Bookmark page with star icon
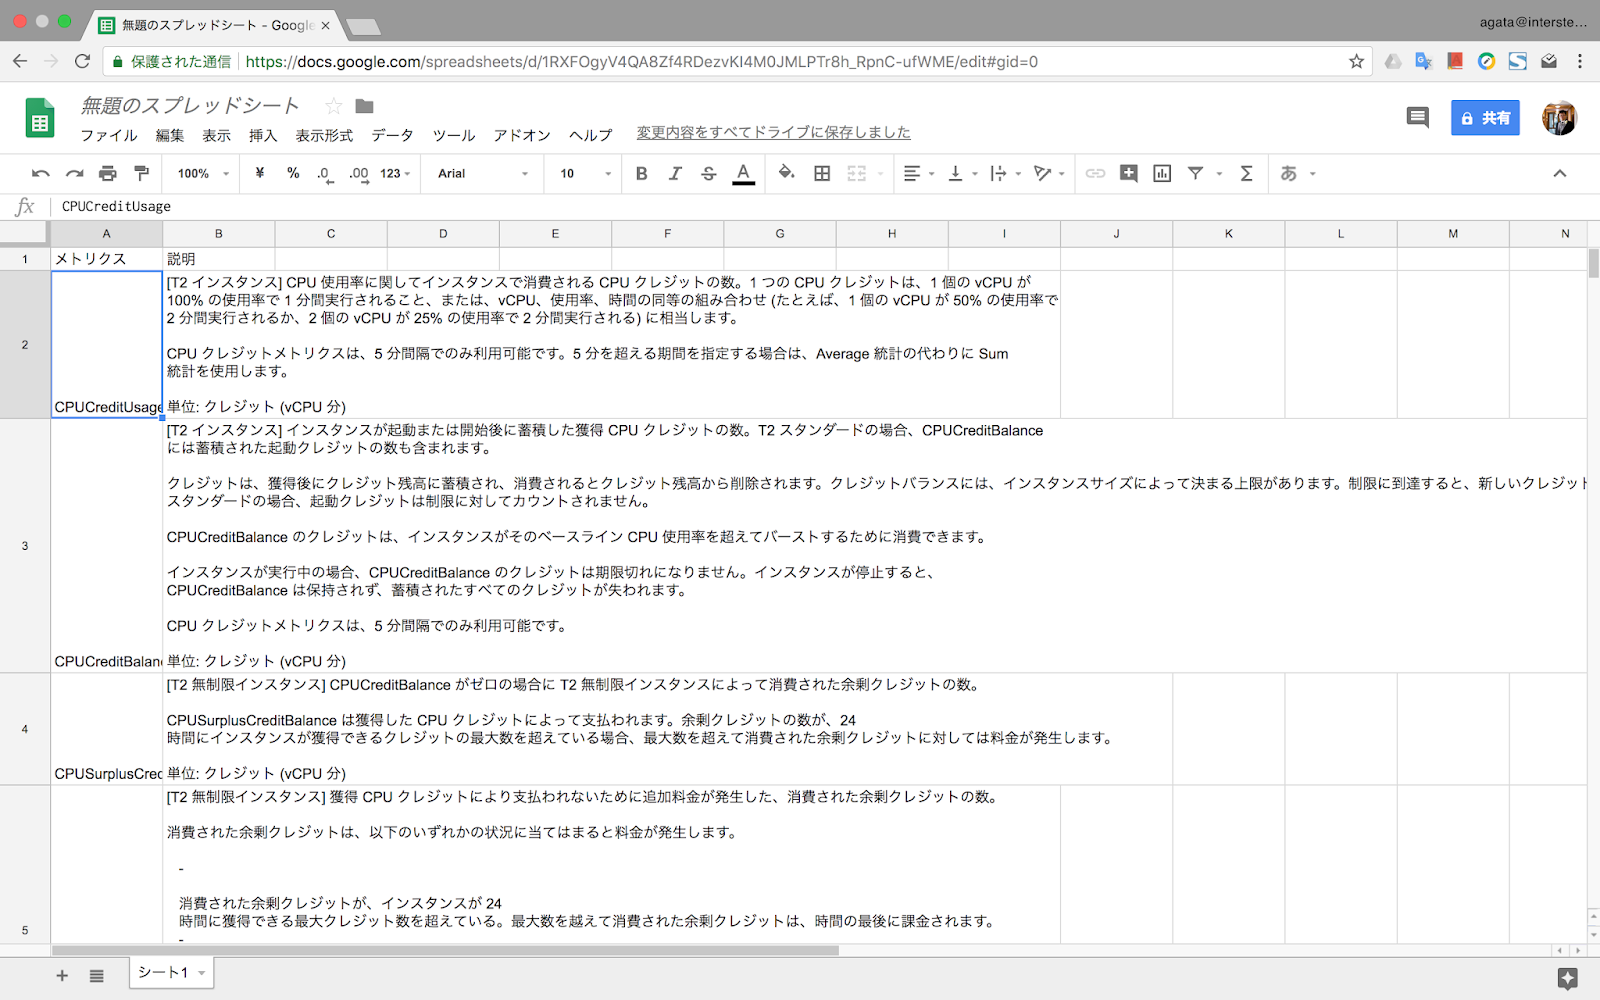1600x1000 pixels. [1356, 62]
